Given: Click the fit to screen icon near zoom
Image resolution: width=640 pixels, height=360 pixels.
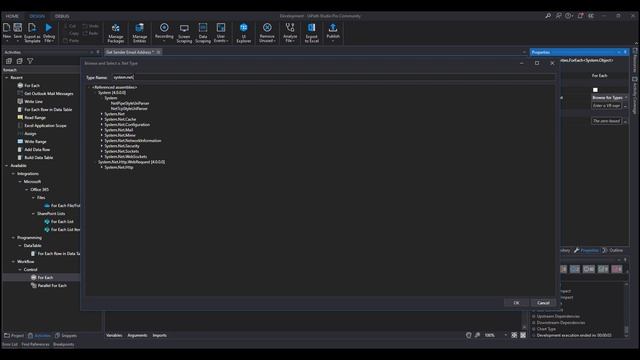Looking at the screenshot, I should click(x=514, y=335).
